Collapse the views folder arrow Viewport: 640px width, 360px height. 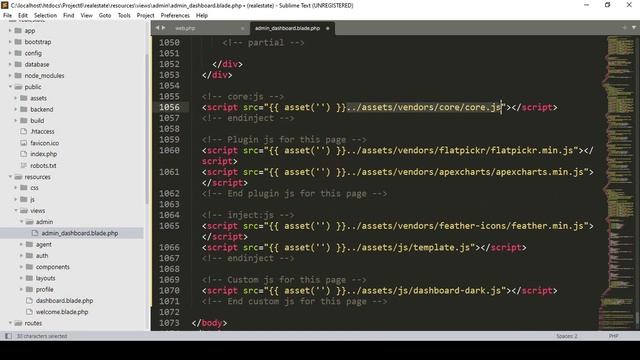[16, 211]
